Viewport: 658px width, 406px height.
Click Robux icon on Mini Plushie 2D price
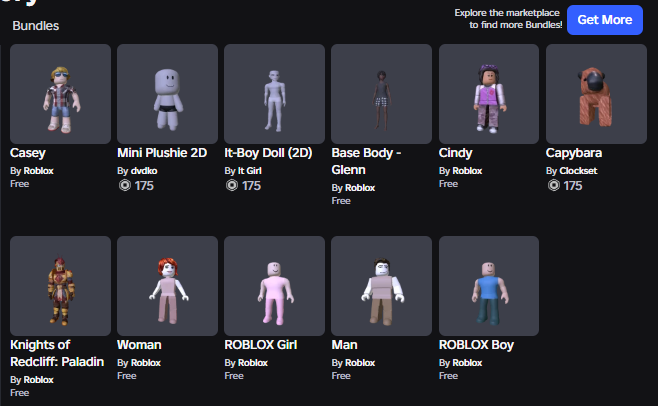point(125,185)
